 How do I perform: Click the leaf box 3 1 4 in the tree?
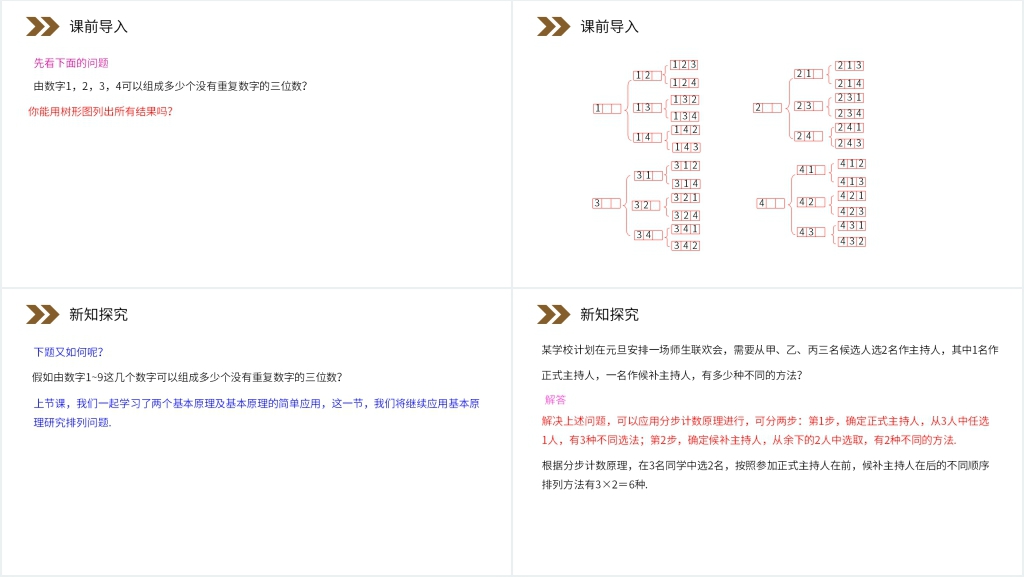687,185
